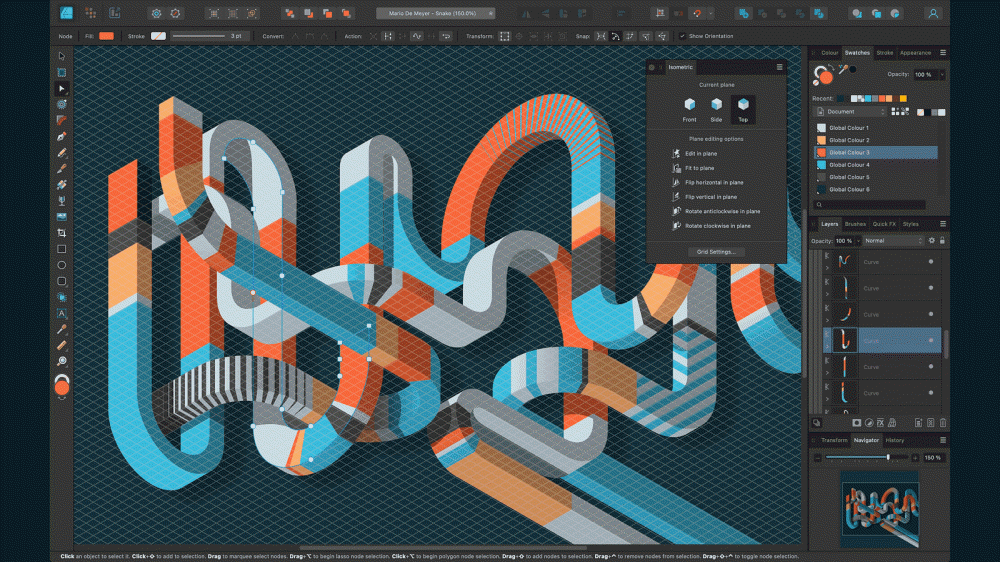Click the colour picker eyedropper in Swatches
Viewport: 1000px width, 562px height.
[x=843, y=69]
